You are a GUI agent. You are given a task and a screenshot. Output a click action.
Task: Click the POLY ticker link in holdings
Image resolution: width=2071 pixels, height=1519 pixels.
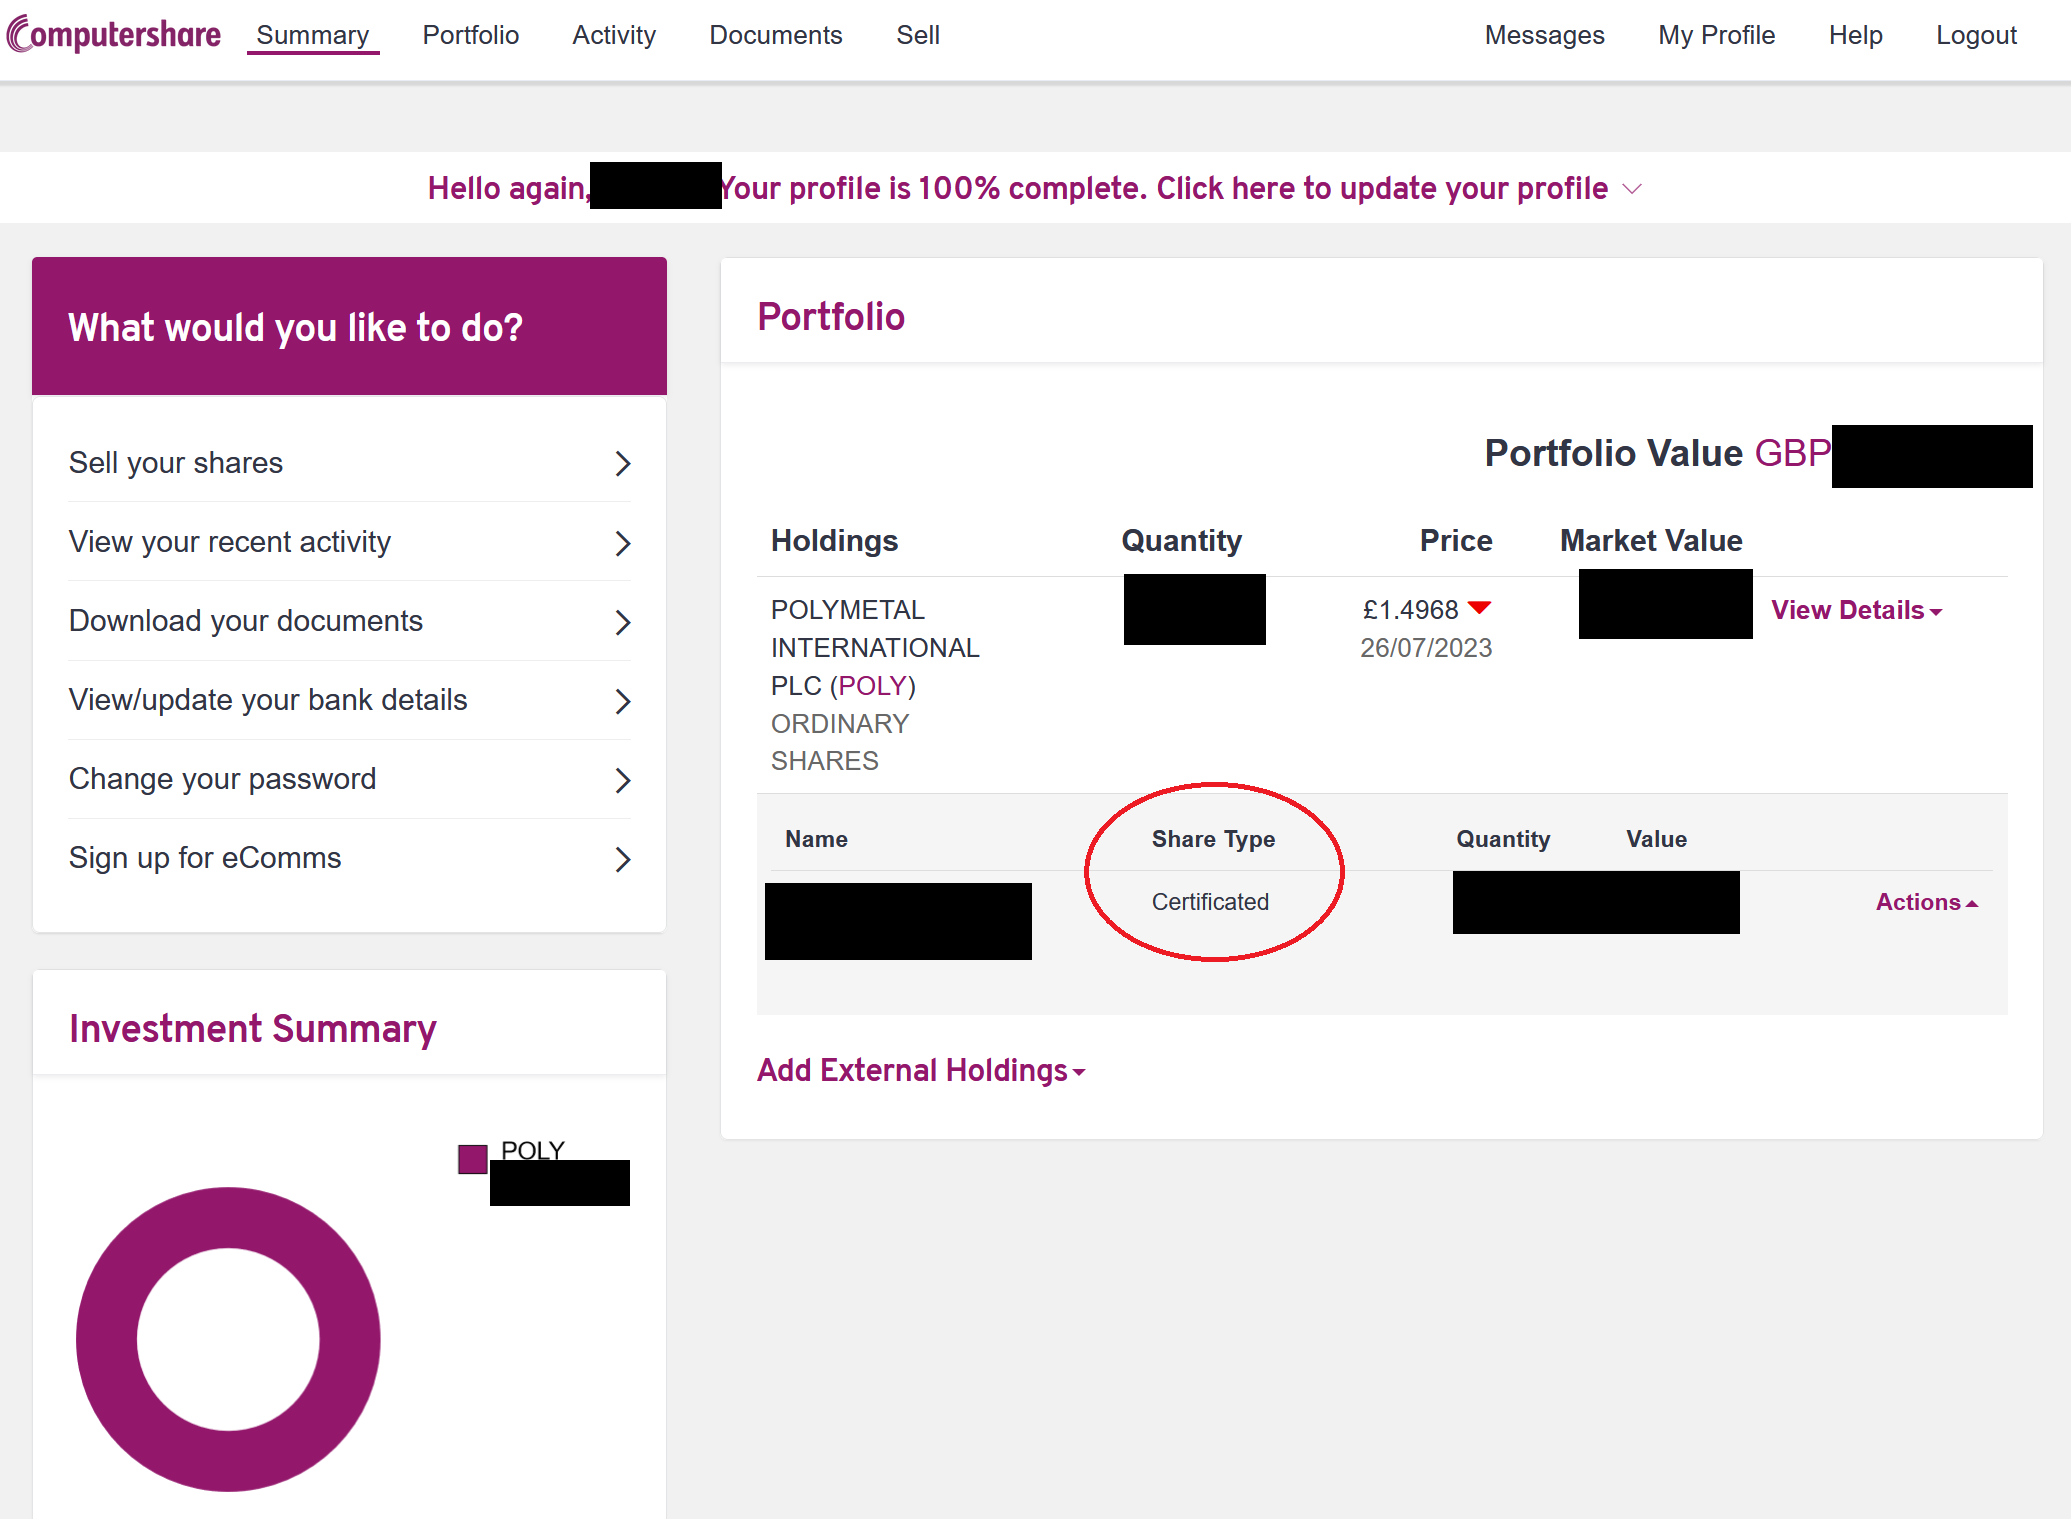point(872,686)
